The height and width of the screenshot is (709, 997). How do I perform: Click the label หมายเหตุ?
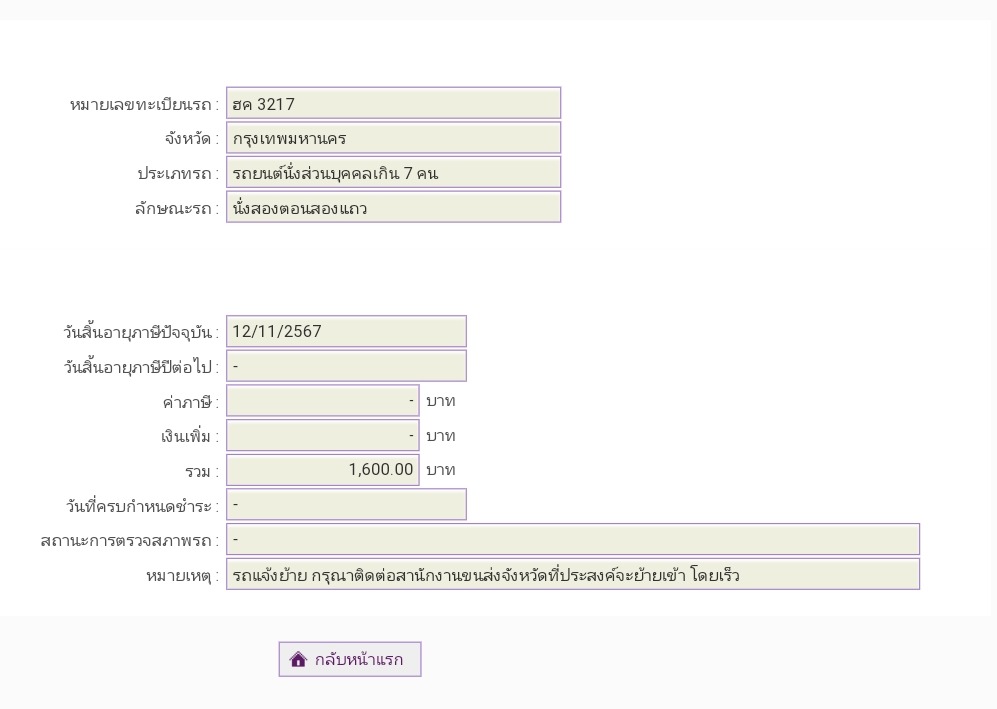click(182, 576)
